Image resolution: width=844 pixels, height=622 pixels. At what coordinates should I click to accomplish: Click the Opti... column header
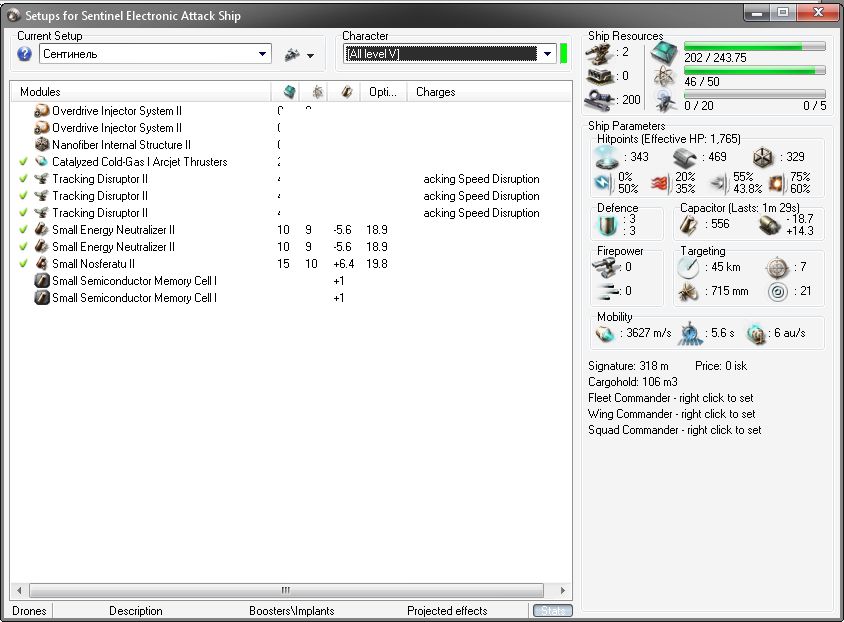coord(383,92)
